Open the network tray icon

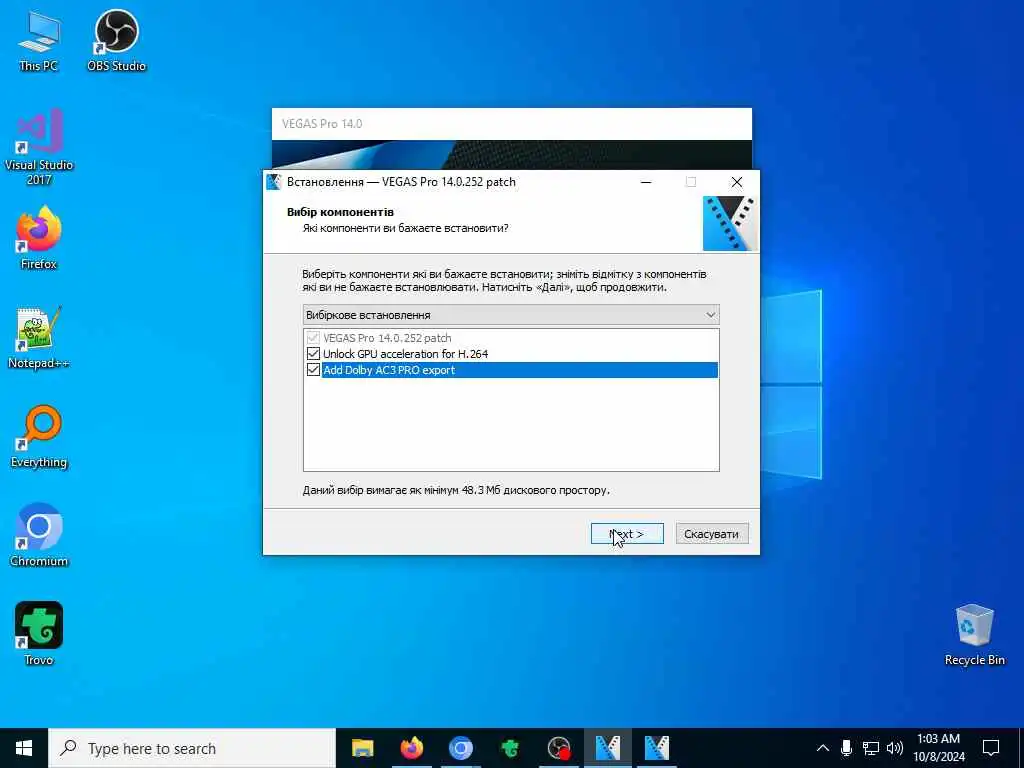(871, 748)
